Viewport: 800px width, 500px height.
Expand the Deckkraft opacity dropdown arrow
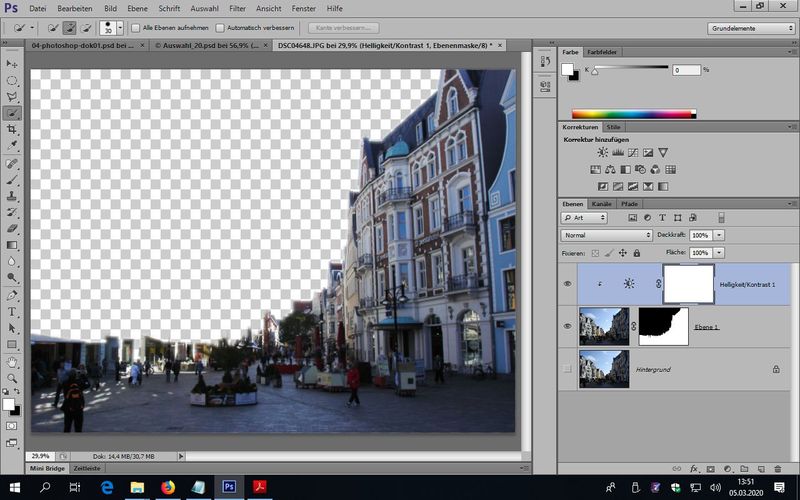pos(720,235)
